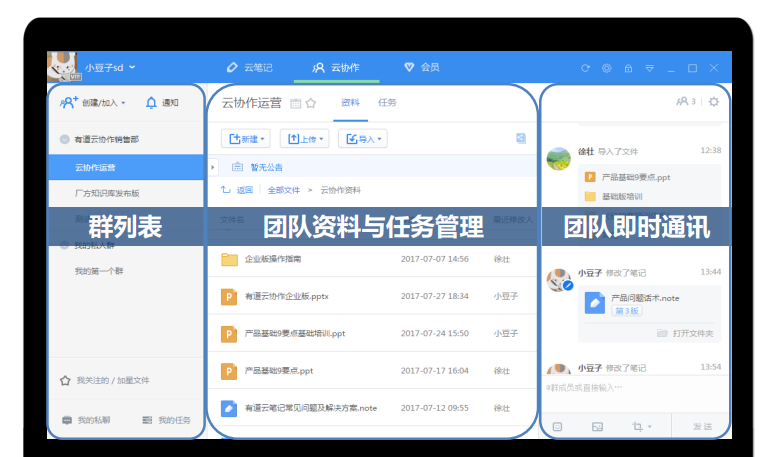The image size is (773, 457).
Task: Click the date 2017-07-27 18:34
Action: [x=434, y=296]
